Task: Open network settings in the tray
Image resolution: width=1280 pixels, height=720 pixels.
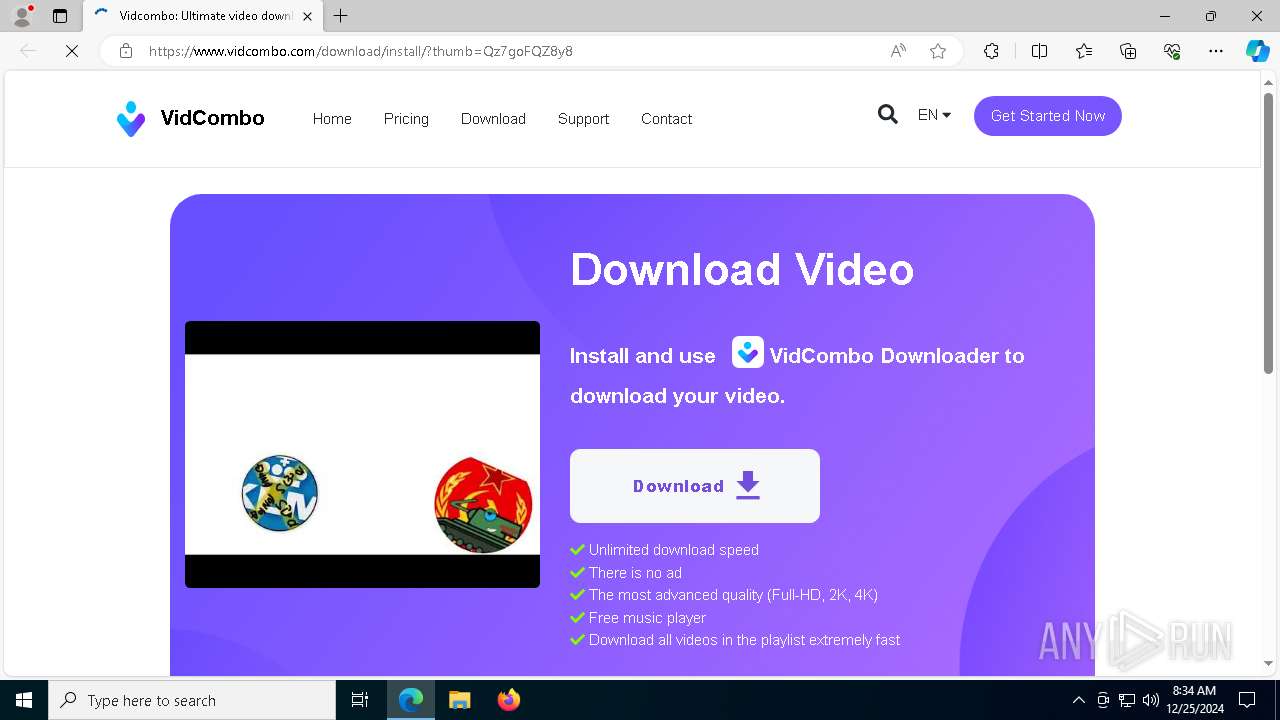Action: tap(1127, 700)
